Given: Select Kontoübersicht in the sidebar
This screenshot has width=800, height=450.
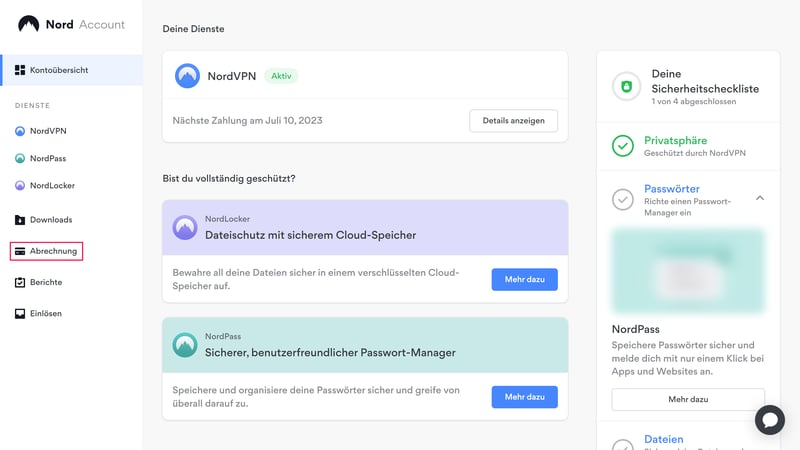Looking at the screenshot, I should tap(58, 70).
